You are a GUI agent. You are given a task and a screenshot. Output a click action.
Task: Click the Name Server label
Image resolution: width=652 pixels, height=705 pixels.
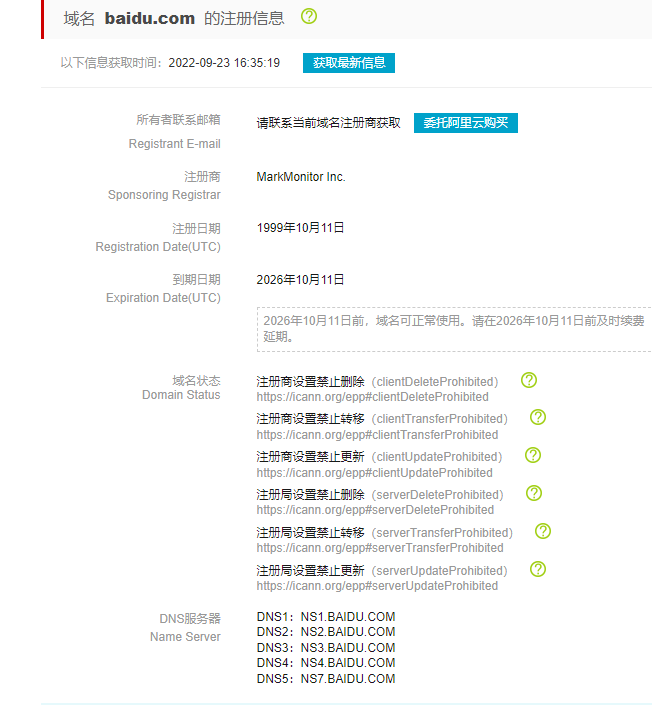pos(185,637)
